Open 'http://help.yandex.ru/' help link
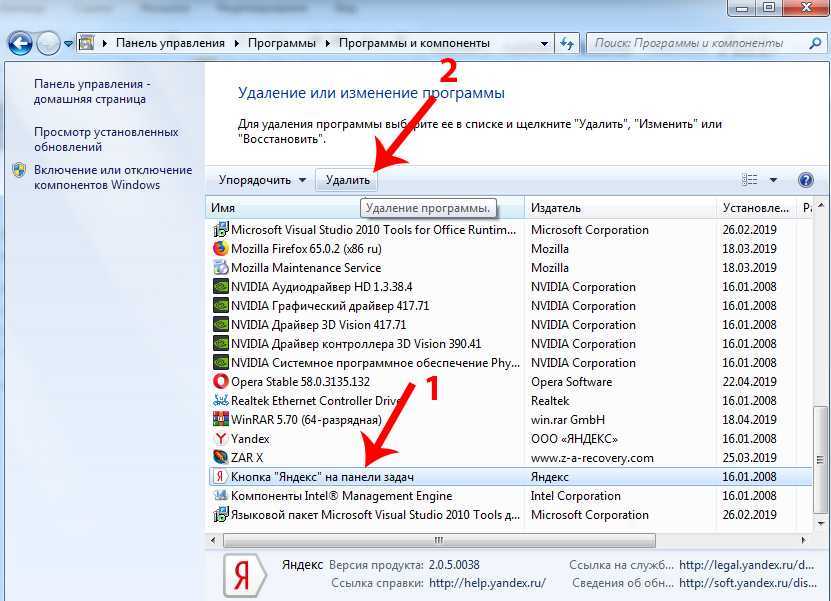The image size is (831, 601). (487, 583)
